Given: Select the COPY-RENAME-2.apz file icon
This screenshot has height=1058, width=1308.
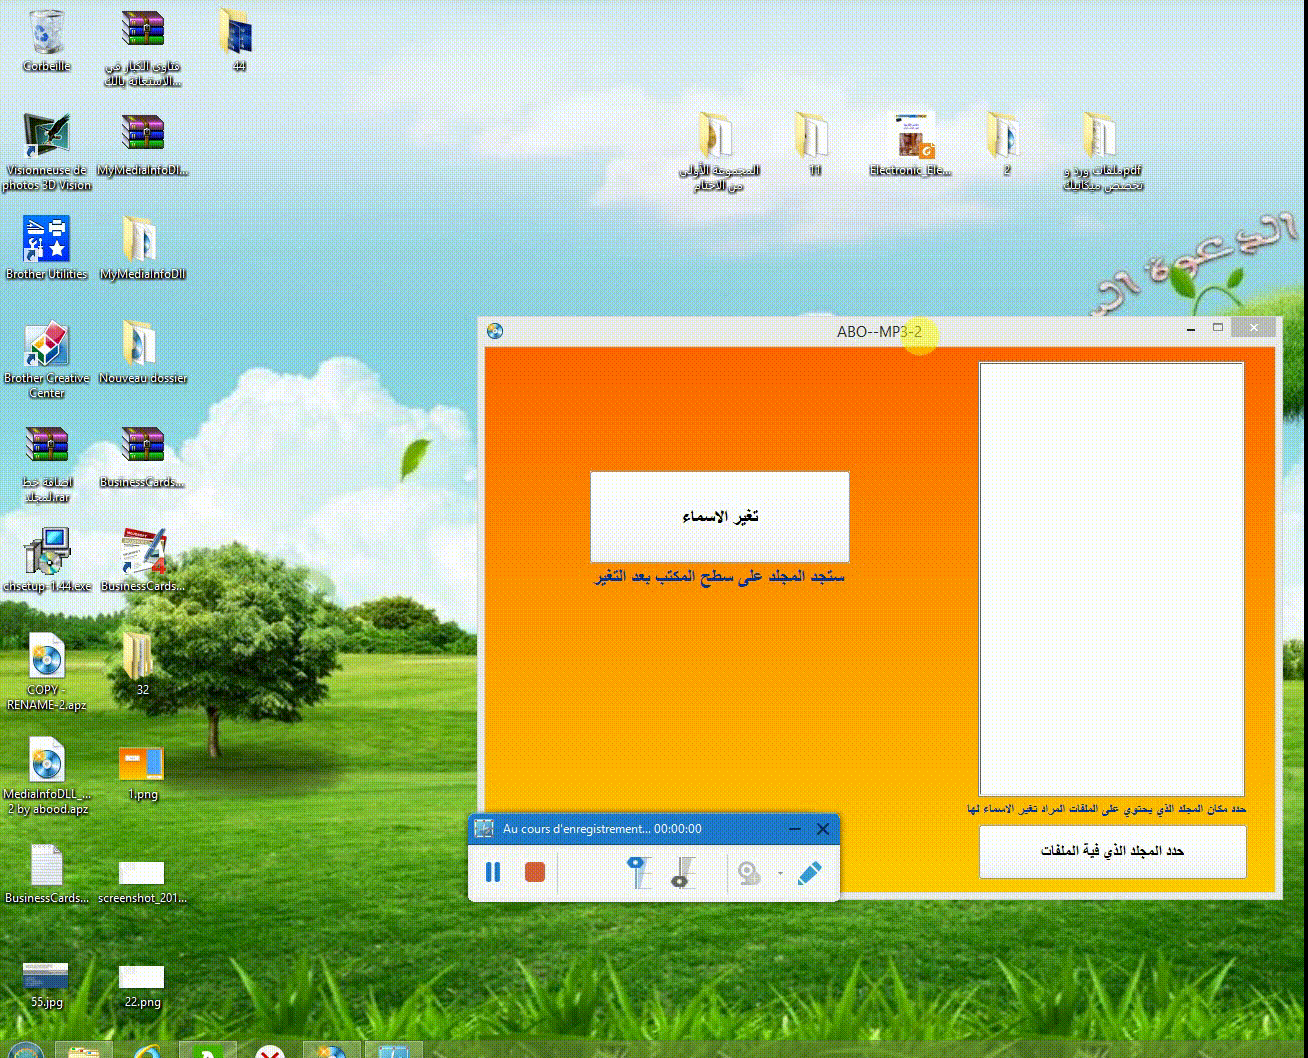Looking at the screenshot, I should coord(46,658).
